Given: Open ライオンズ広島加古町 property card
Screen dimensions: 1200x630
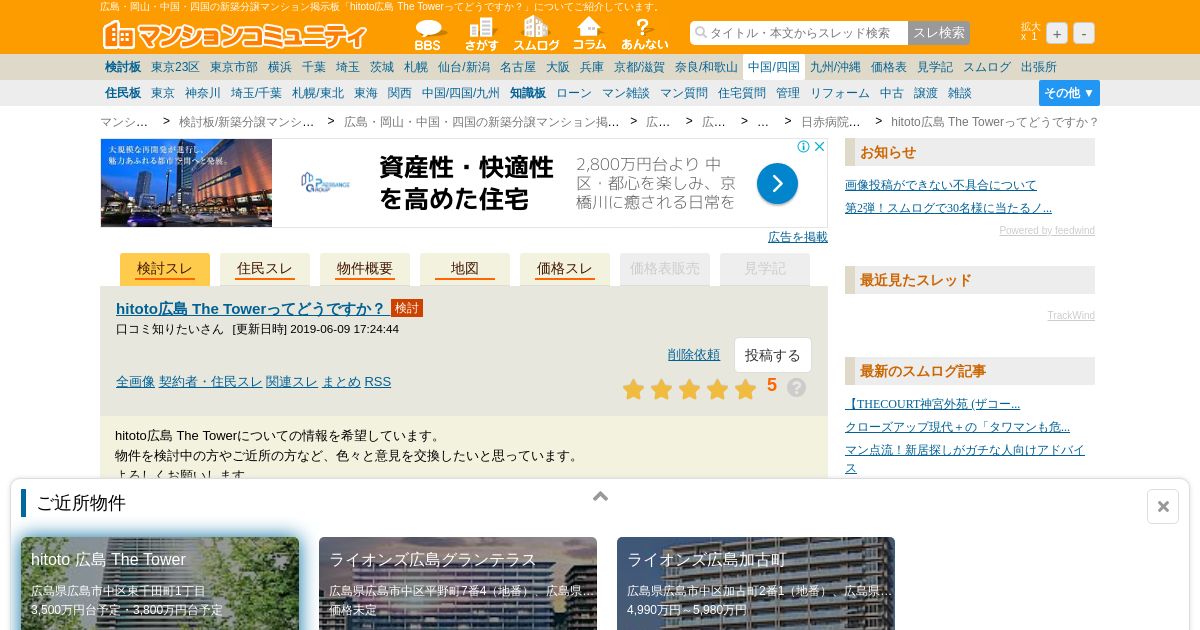Looking at the screenshot, I should click(756, 584).
